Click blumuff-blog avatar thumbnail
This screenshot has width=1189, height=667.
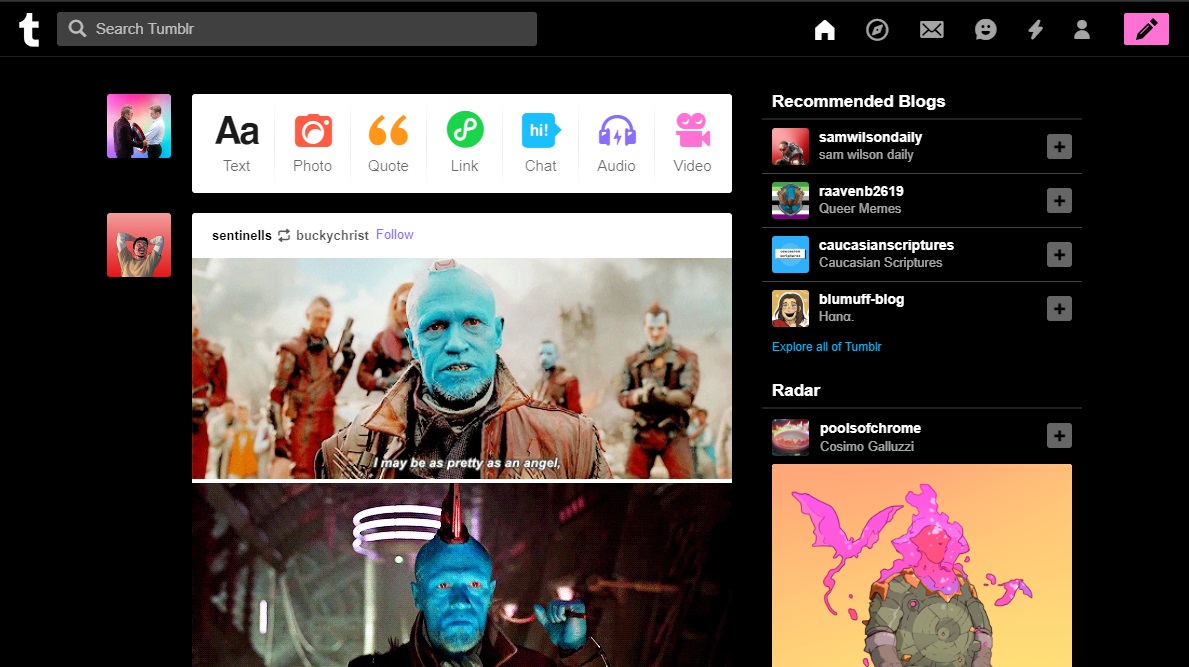point(790,308)
